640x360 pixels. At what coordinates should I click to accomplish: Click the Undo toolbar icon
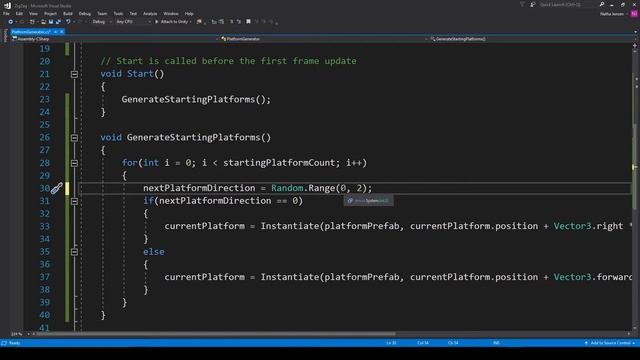coord(68,22)
